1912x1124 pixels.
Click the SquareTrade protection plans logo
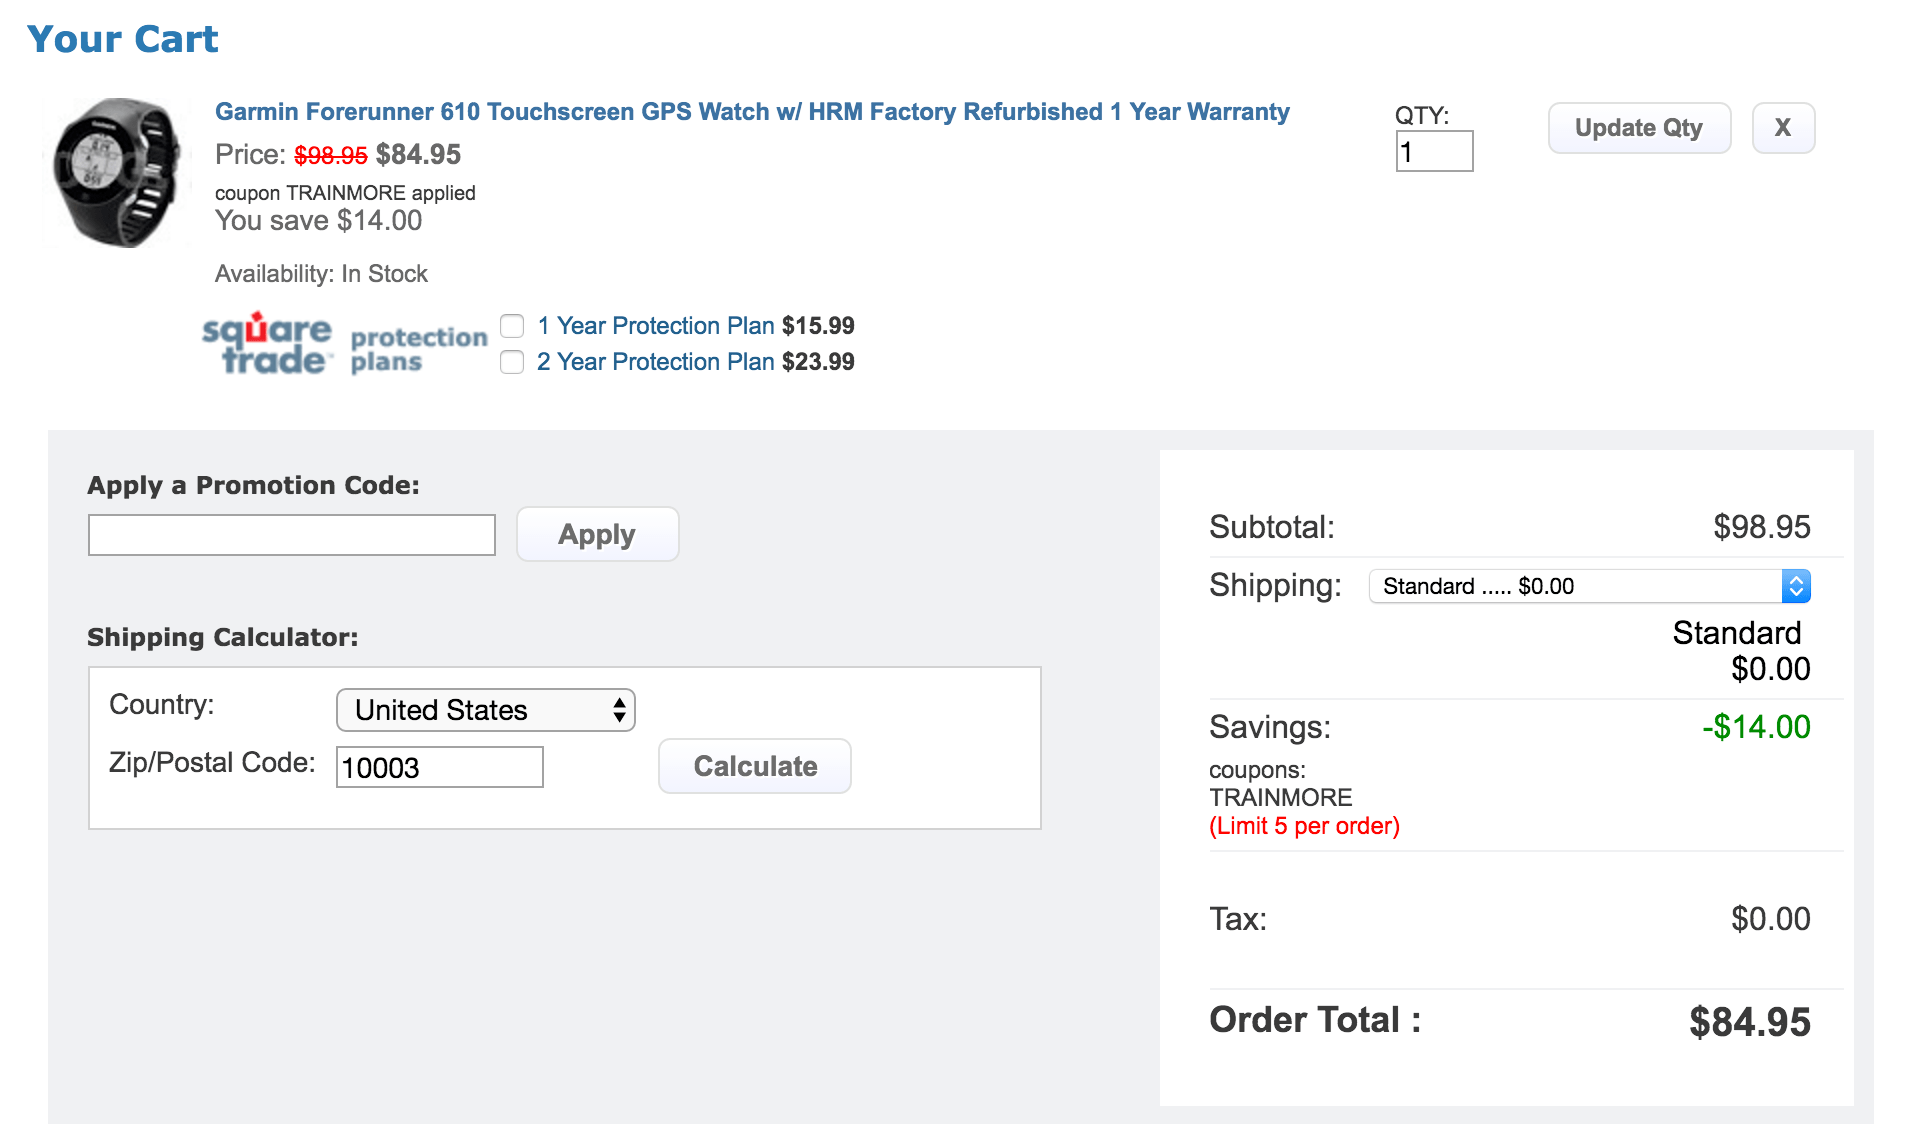click(x=343, y=344)
